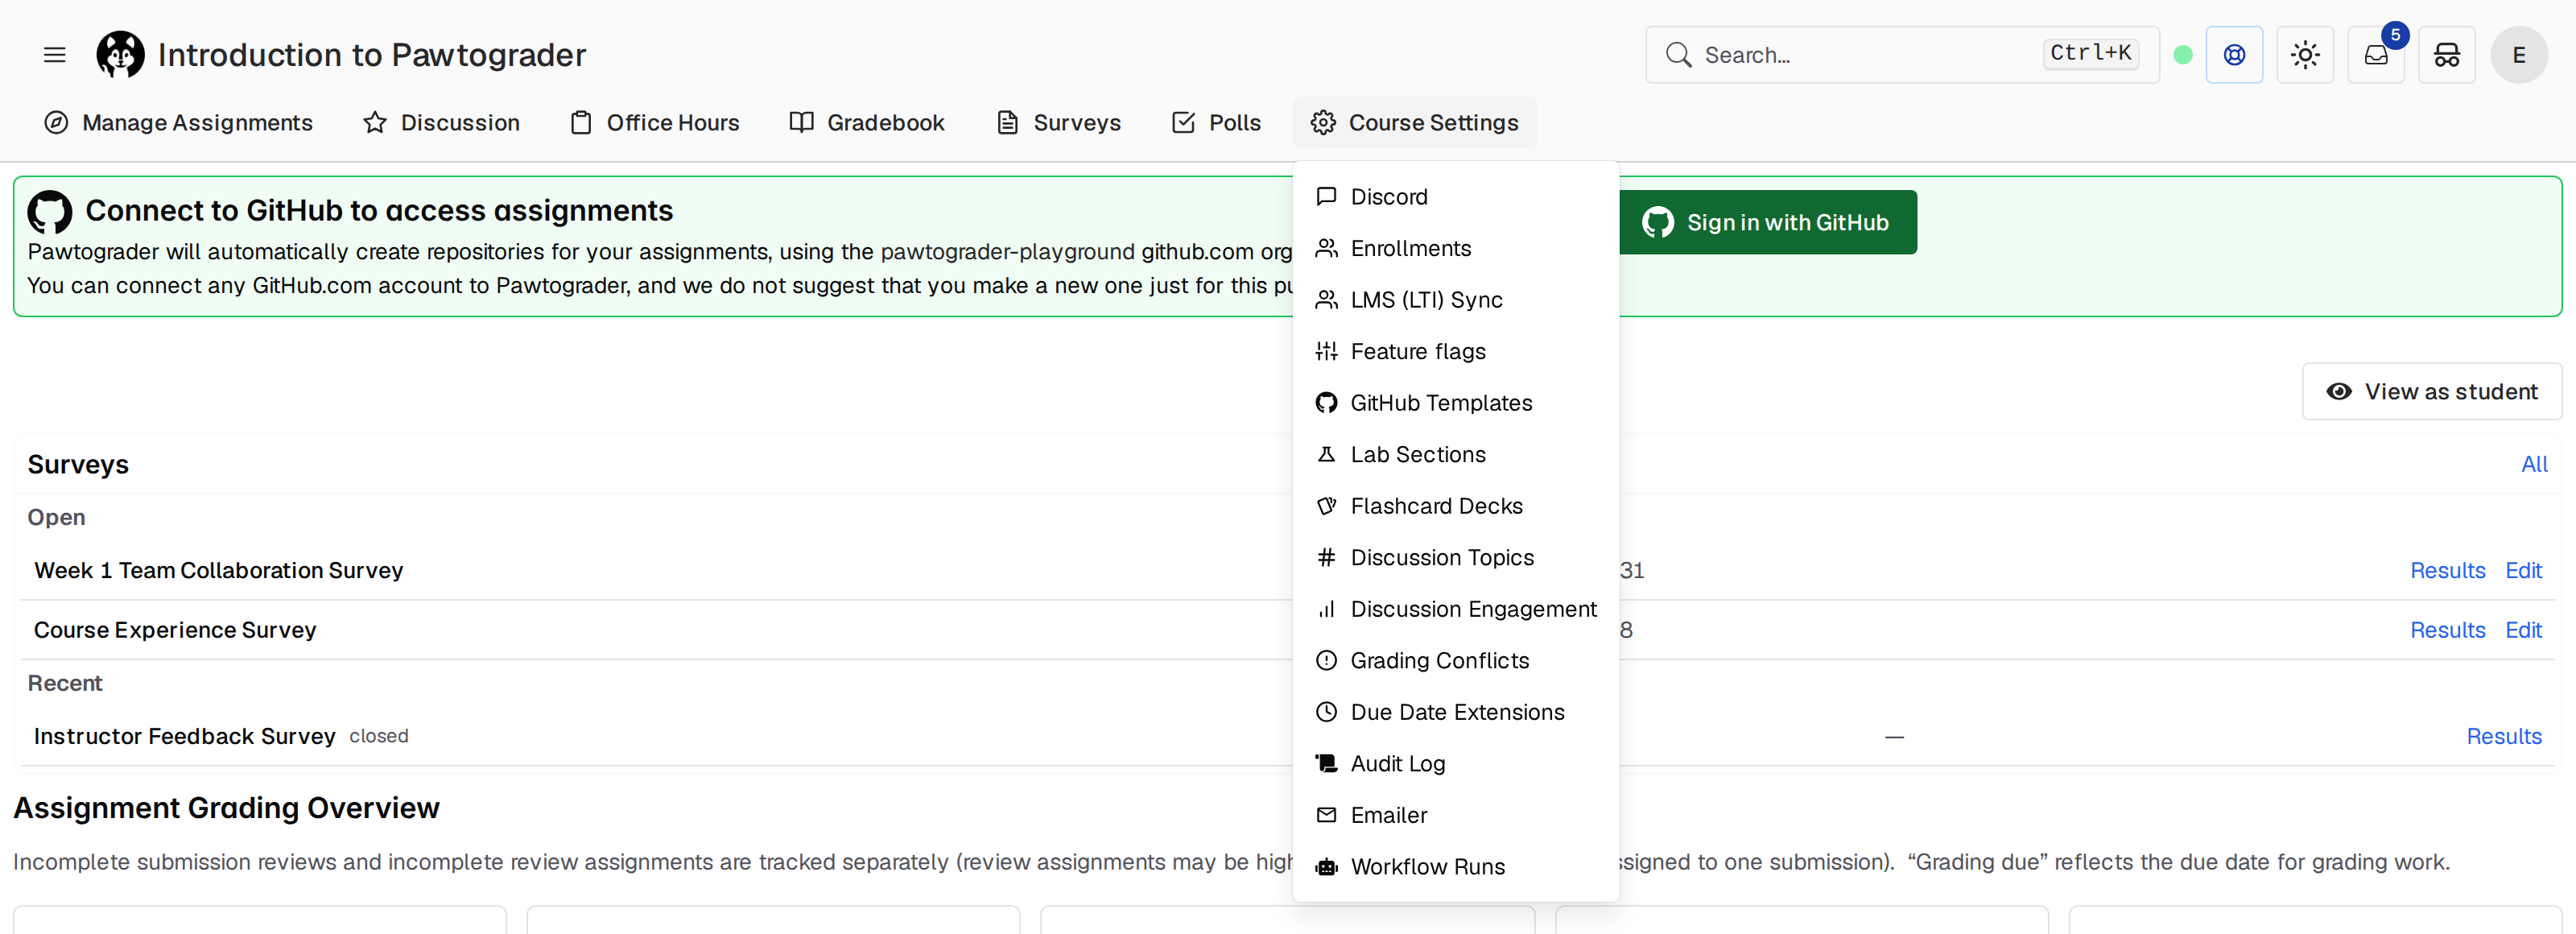Open Surveys navigation tab
Image resolution: width=2576 pixels, height=934 pixels.
(x=1059, y=123)
